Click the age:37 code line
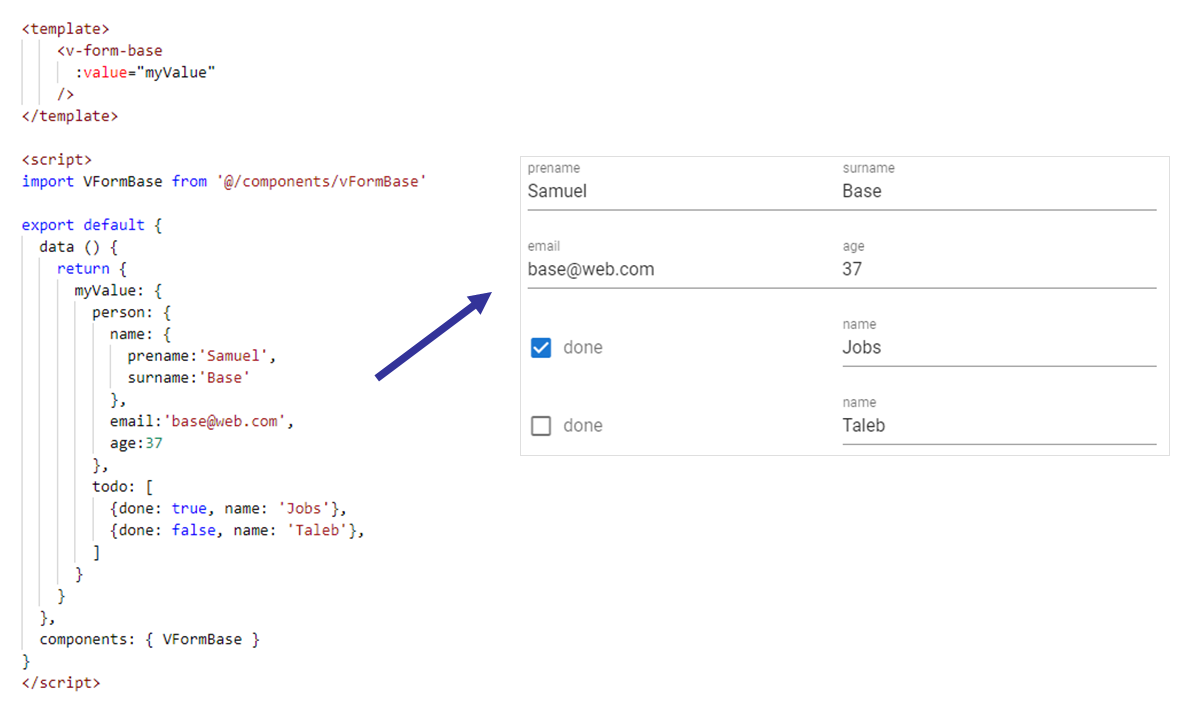This screenshot has height=717, width=1186. (x=136, y=443)
